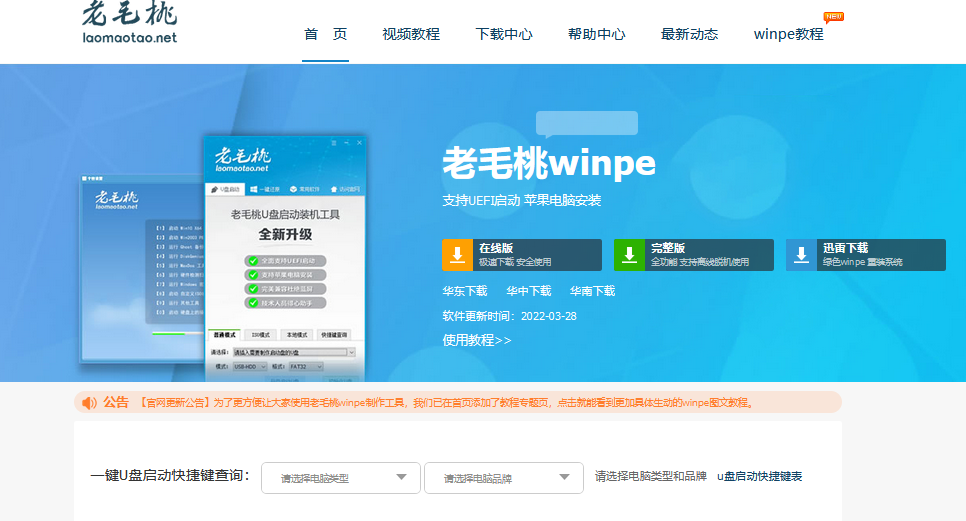Image resolution: width=966 pixels, height=521 pixels.
Task: Open 帮助中心 in the navigation bar
Action: coord(596,34)
